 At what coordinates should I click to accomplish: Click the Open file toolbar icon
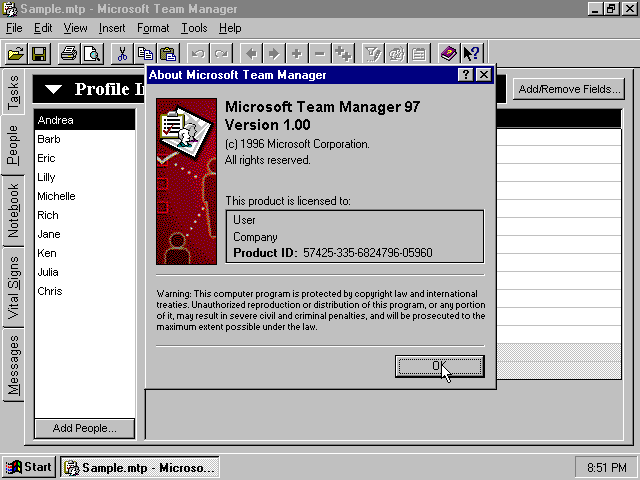tap(16, 53)
